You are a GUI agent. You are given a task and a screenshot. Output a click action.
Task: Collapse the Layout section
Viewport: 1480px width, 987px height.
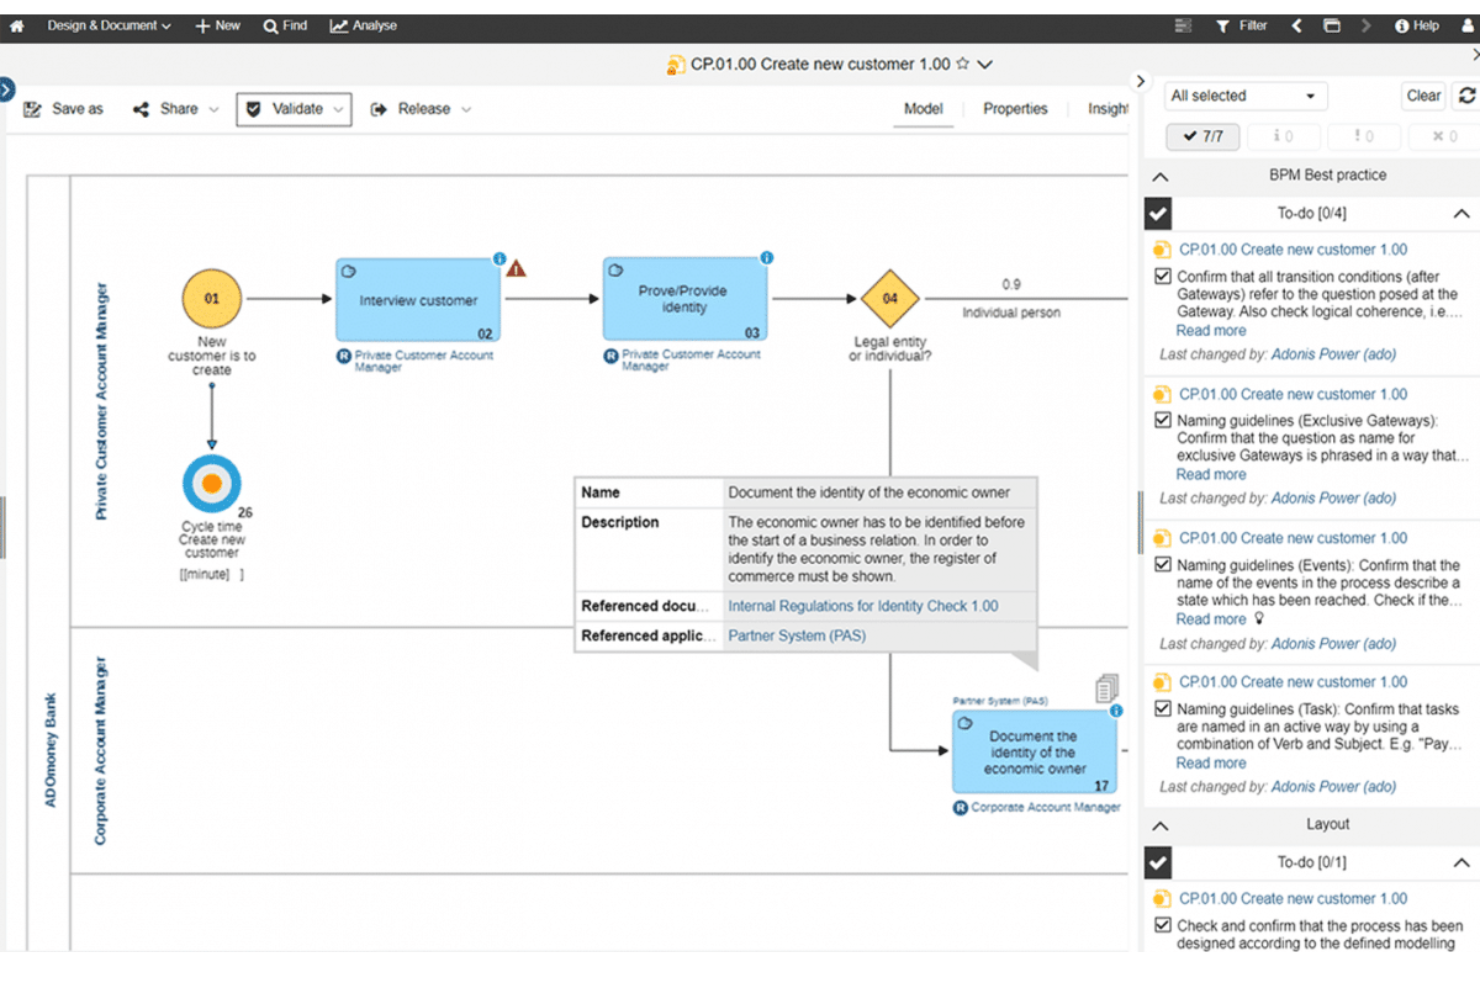pos(1160,826)
